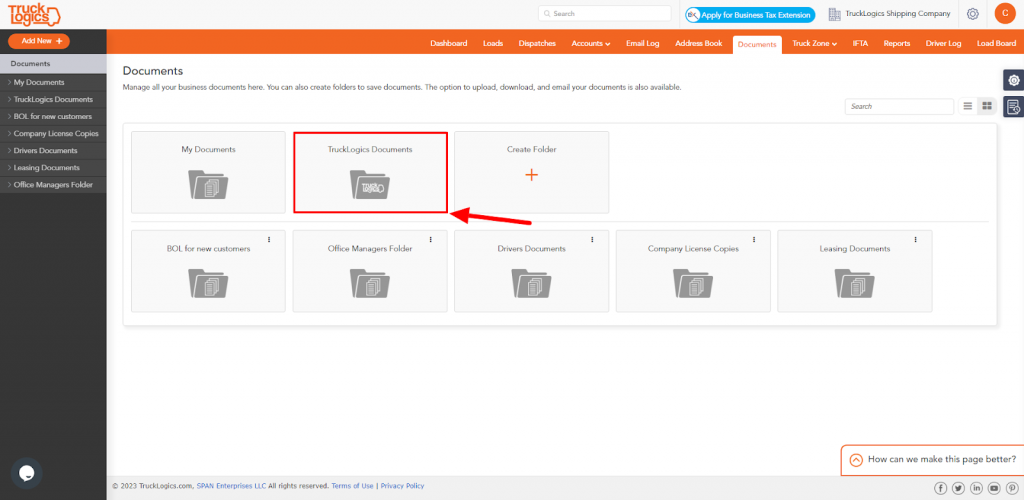Open options menu for Company License Copies
1024x500 pixels.
coord(754,240)
